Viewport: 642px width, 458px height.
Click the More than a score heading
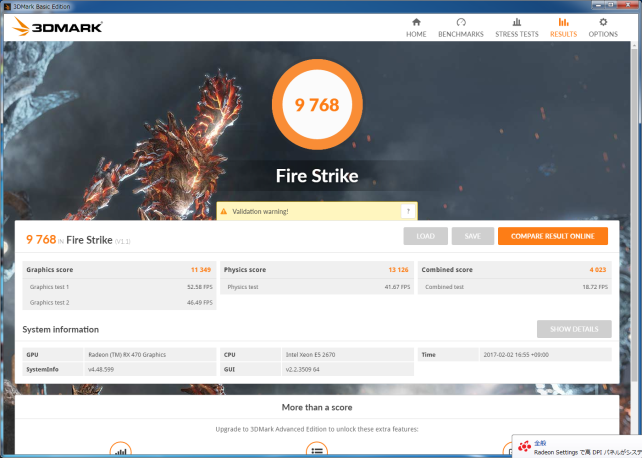(x=317, y=407)
